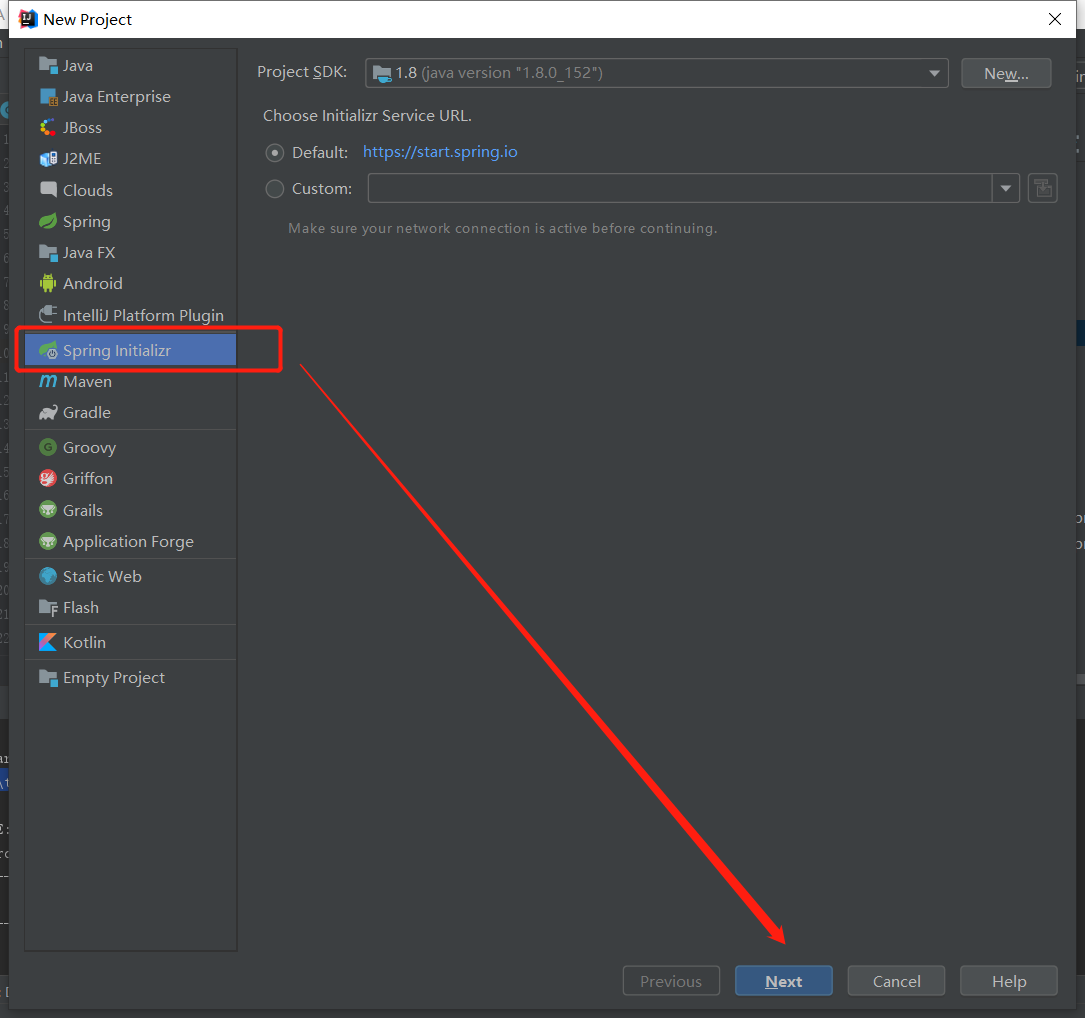Pick the JBoss icon in list
Image resolution: width=1085 pixels, height=1018 pixels.
click(48, 127)
